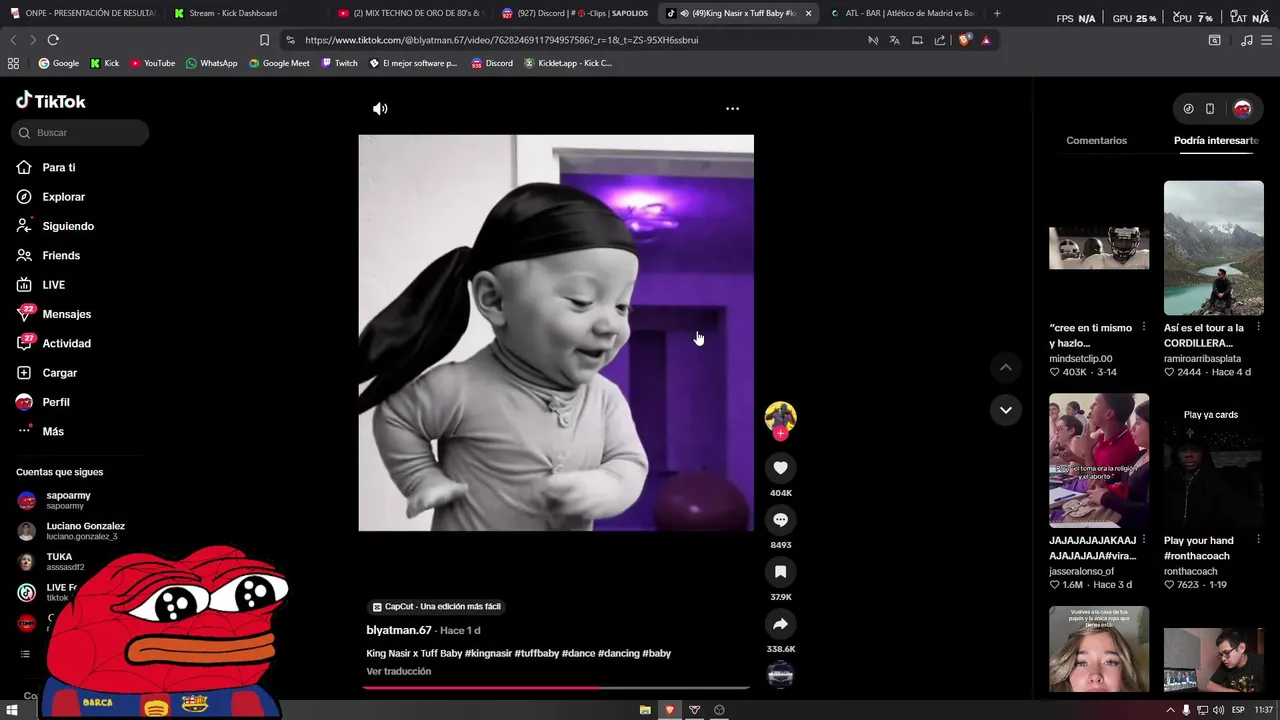The height and width of the screenshot is (720, 1280).
Task: Open the video three-dot options menu
Action: point(732,108)
